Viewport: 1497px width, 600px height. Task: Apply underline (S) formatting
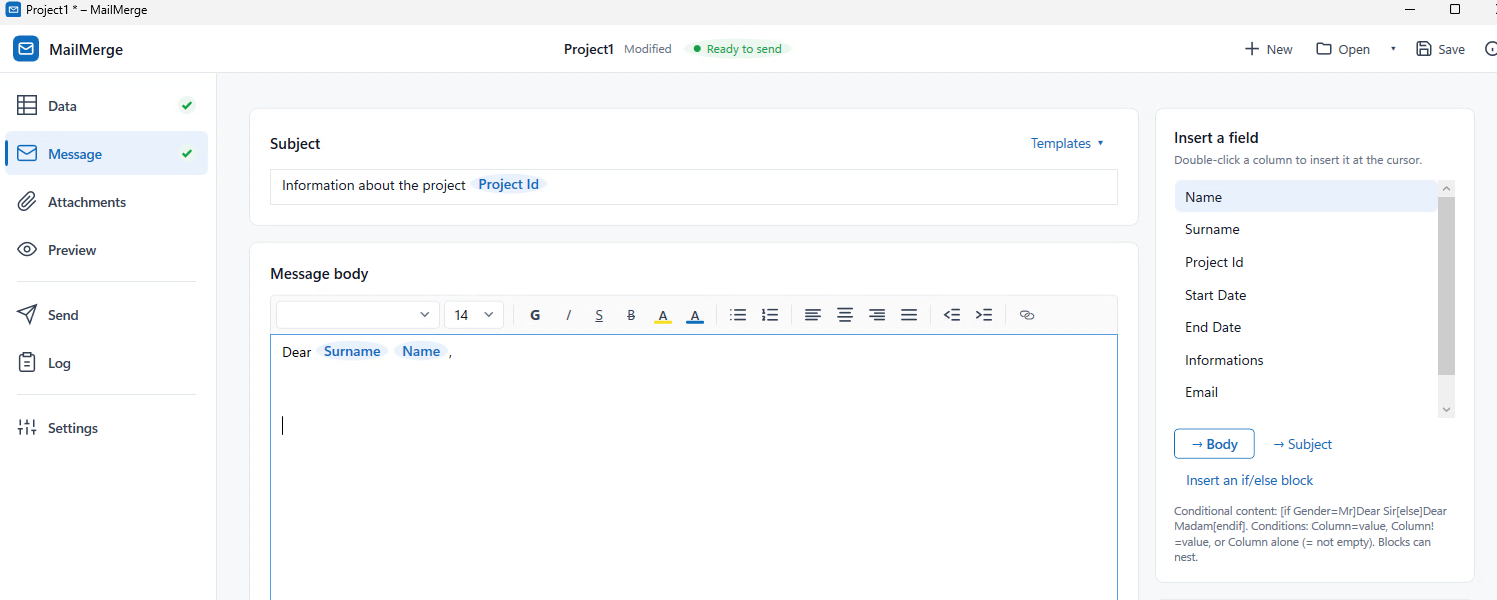599,315
